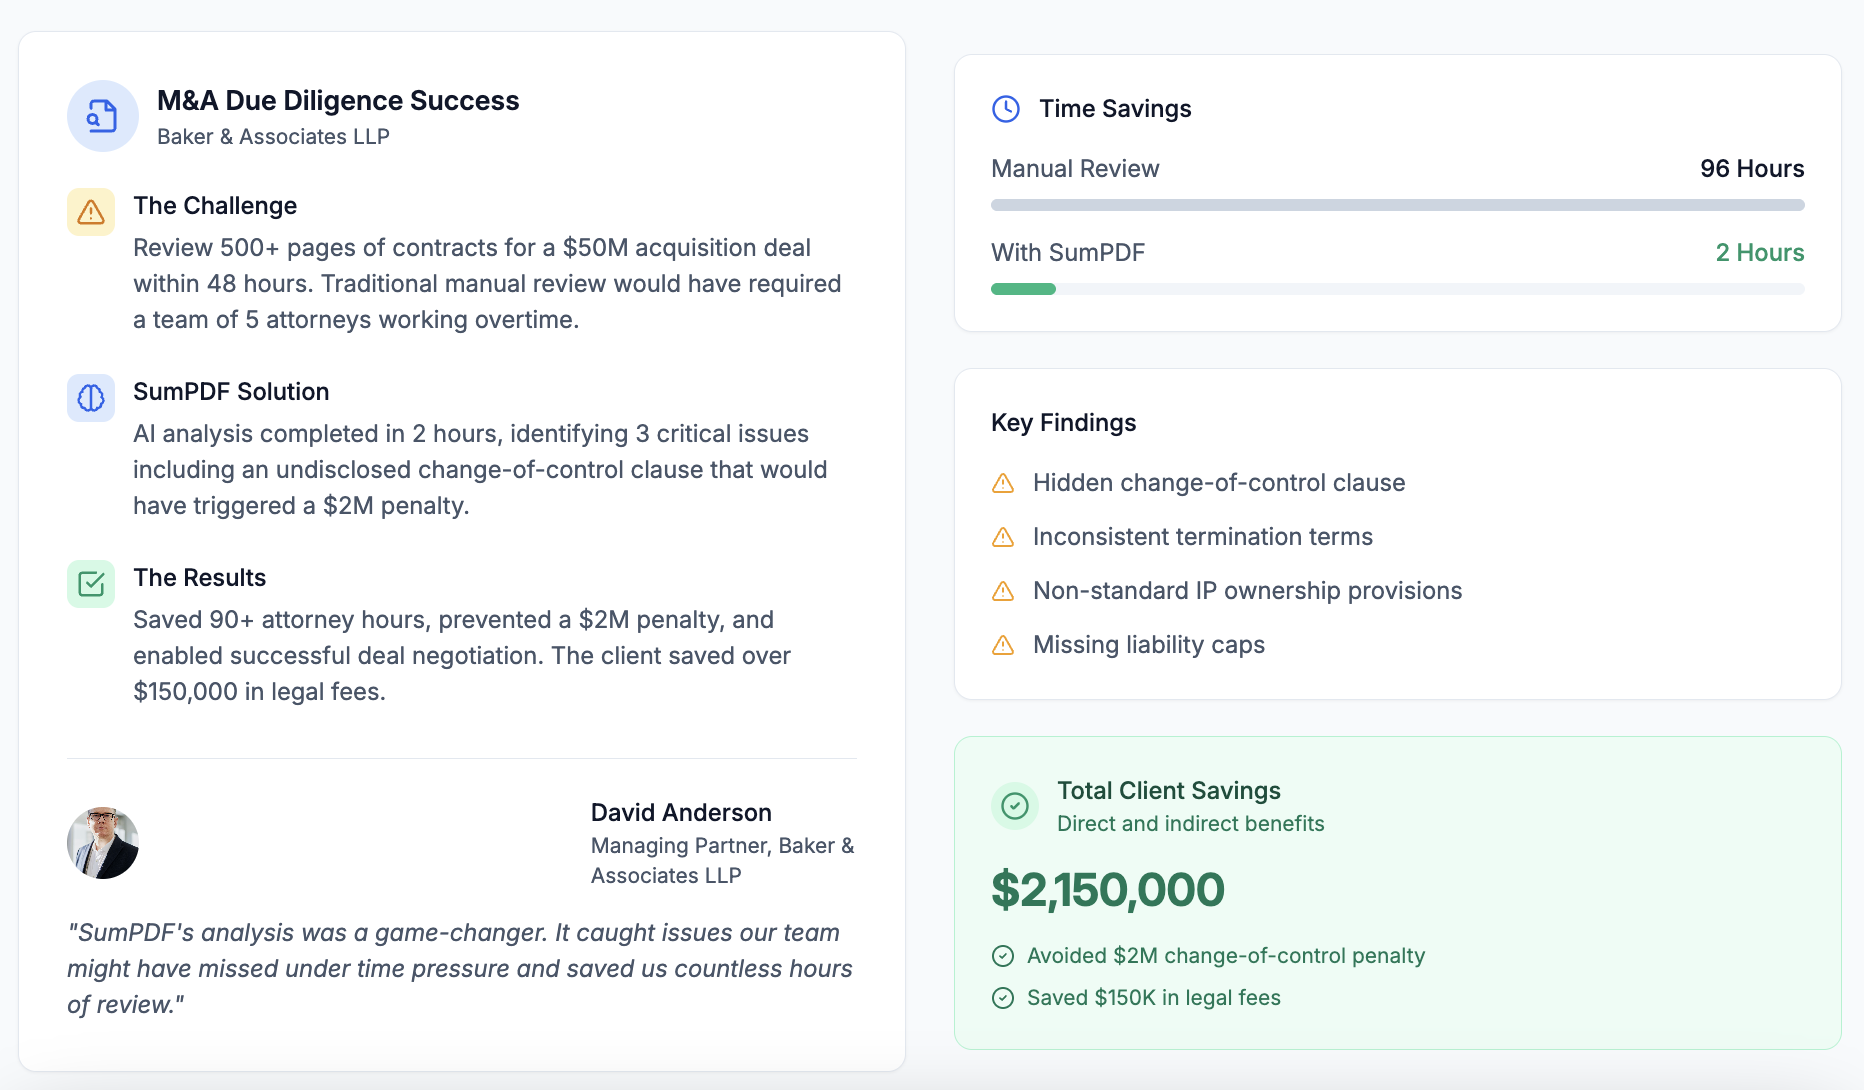The width and height of the screenshot is (1864, 1090).
Task: Click the Missing liability caps finding text
Action: pos(1149,645)
